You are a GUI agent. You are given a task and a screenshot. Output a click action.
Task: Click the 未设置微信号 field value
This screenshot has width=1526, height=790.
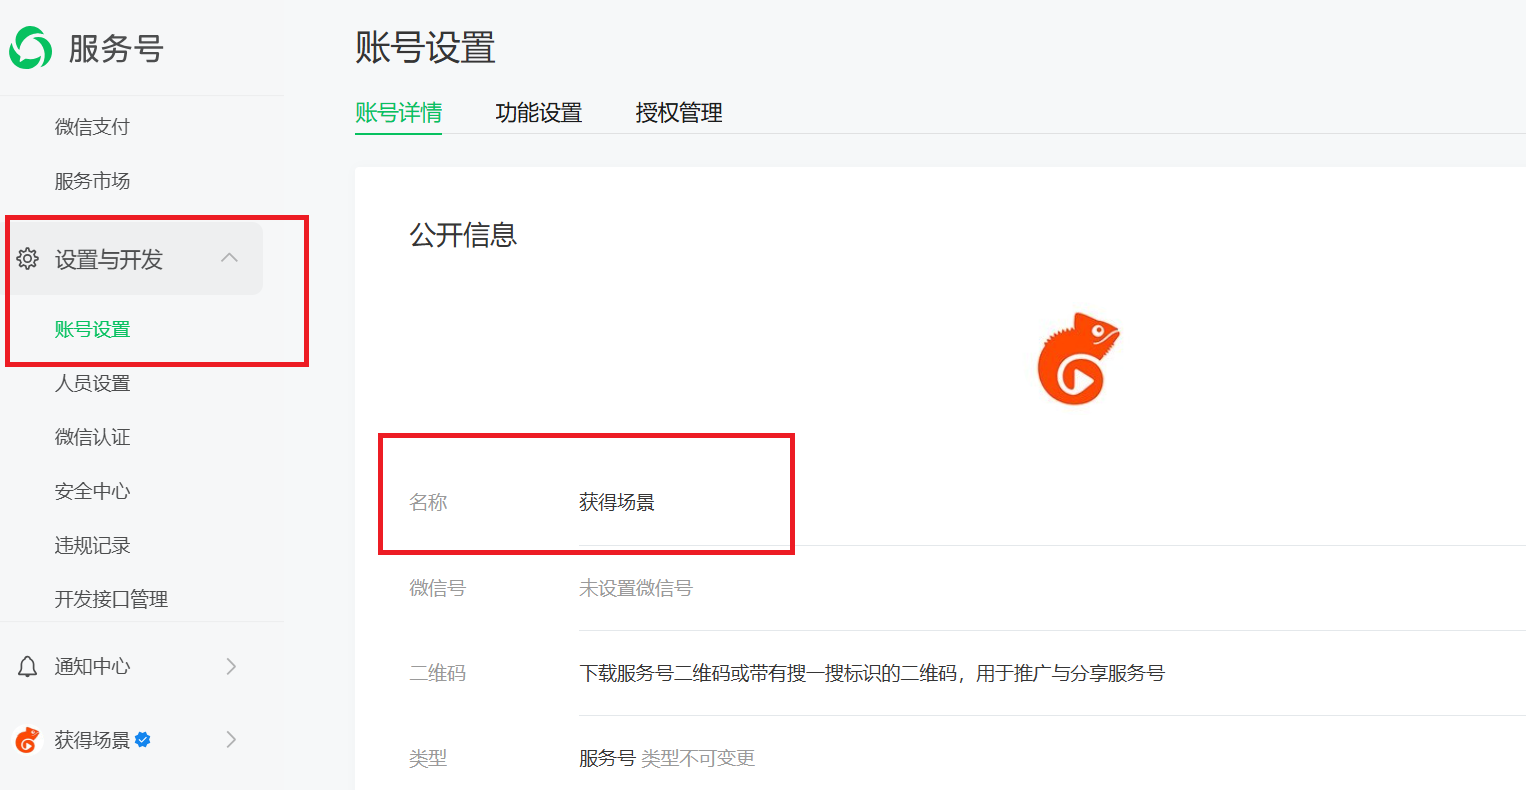(x=635, y=588)
